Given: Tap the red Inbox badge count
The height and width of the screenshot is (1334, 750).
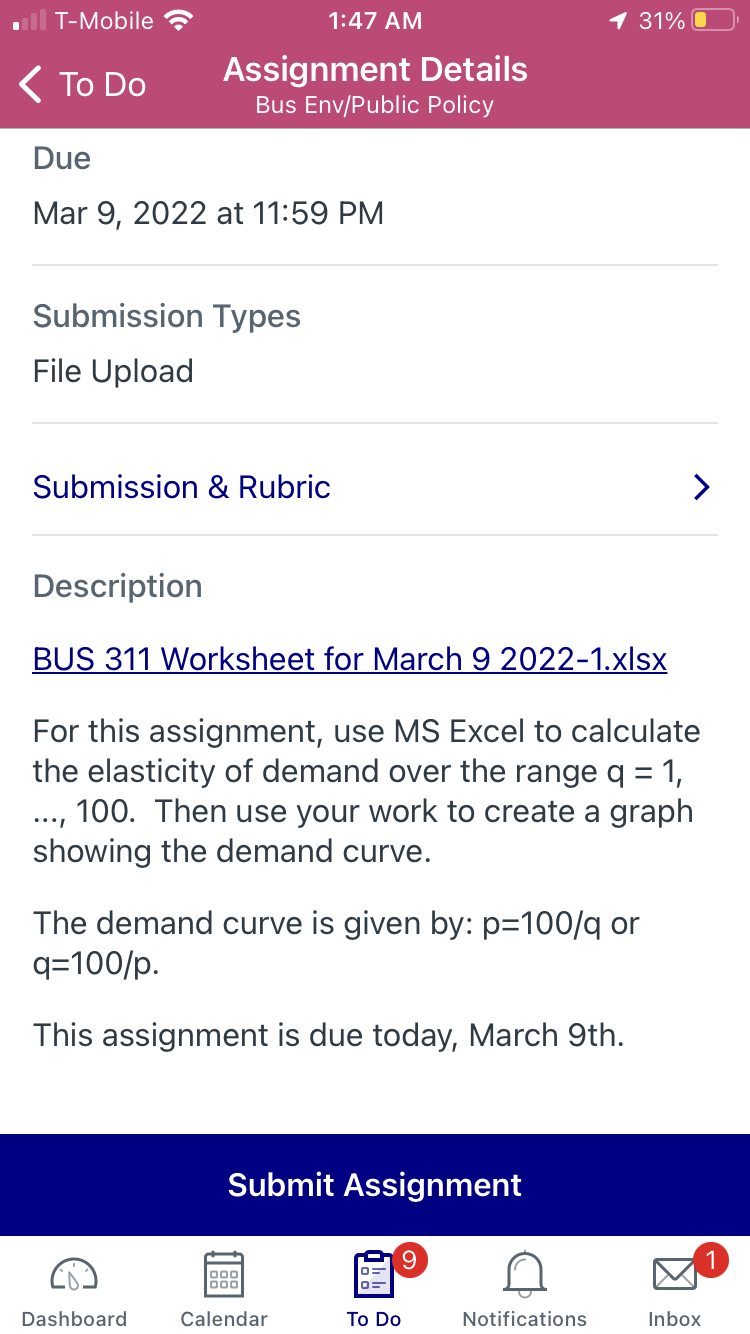Looking at the screenshot, I should pos(710,1260).
